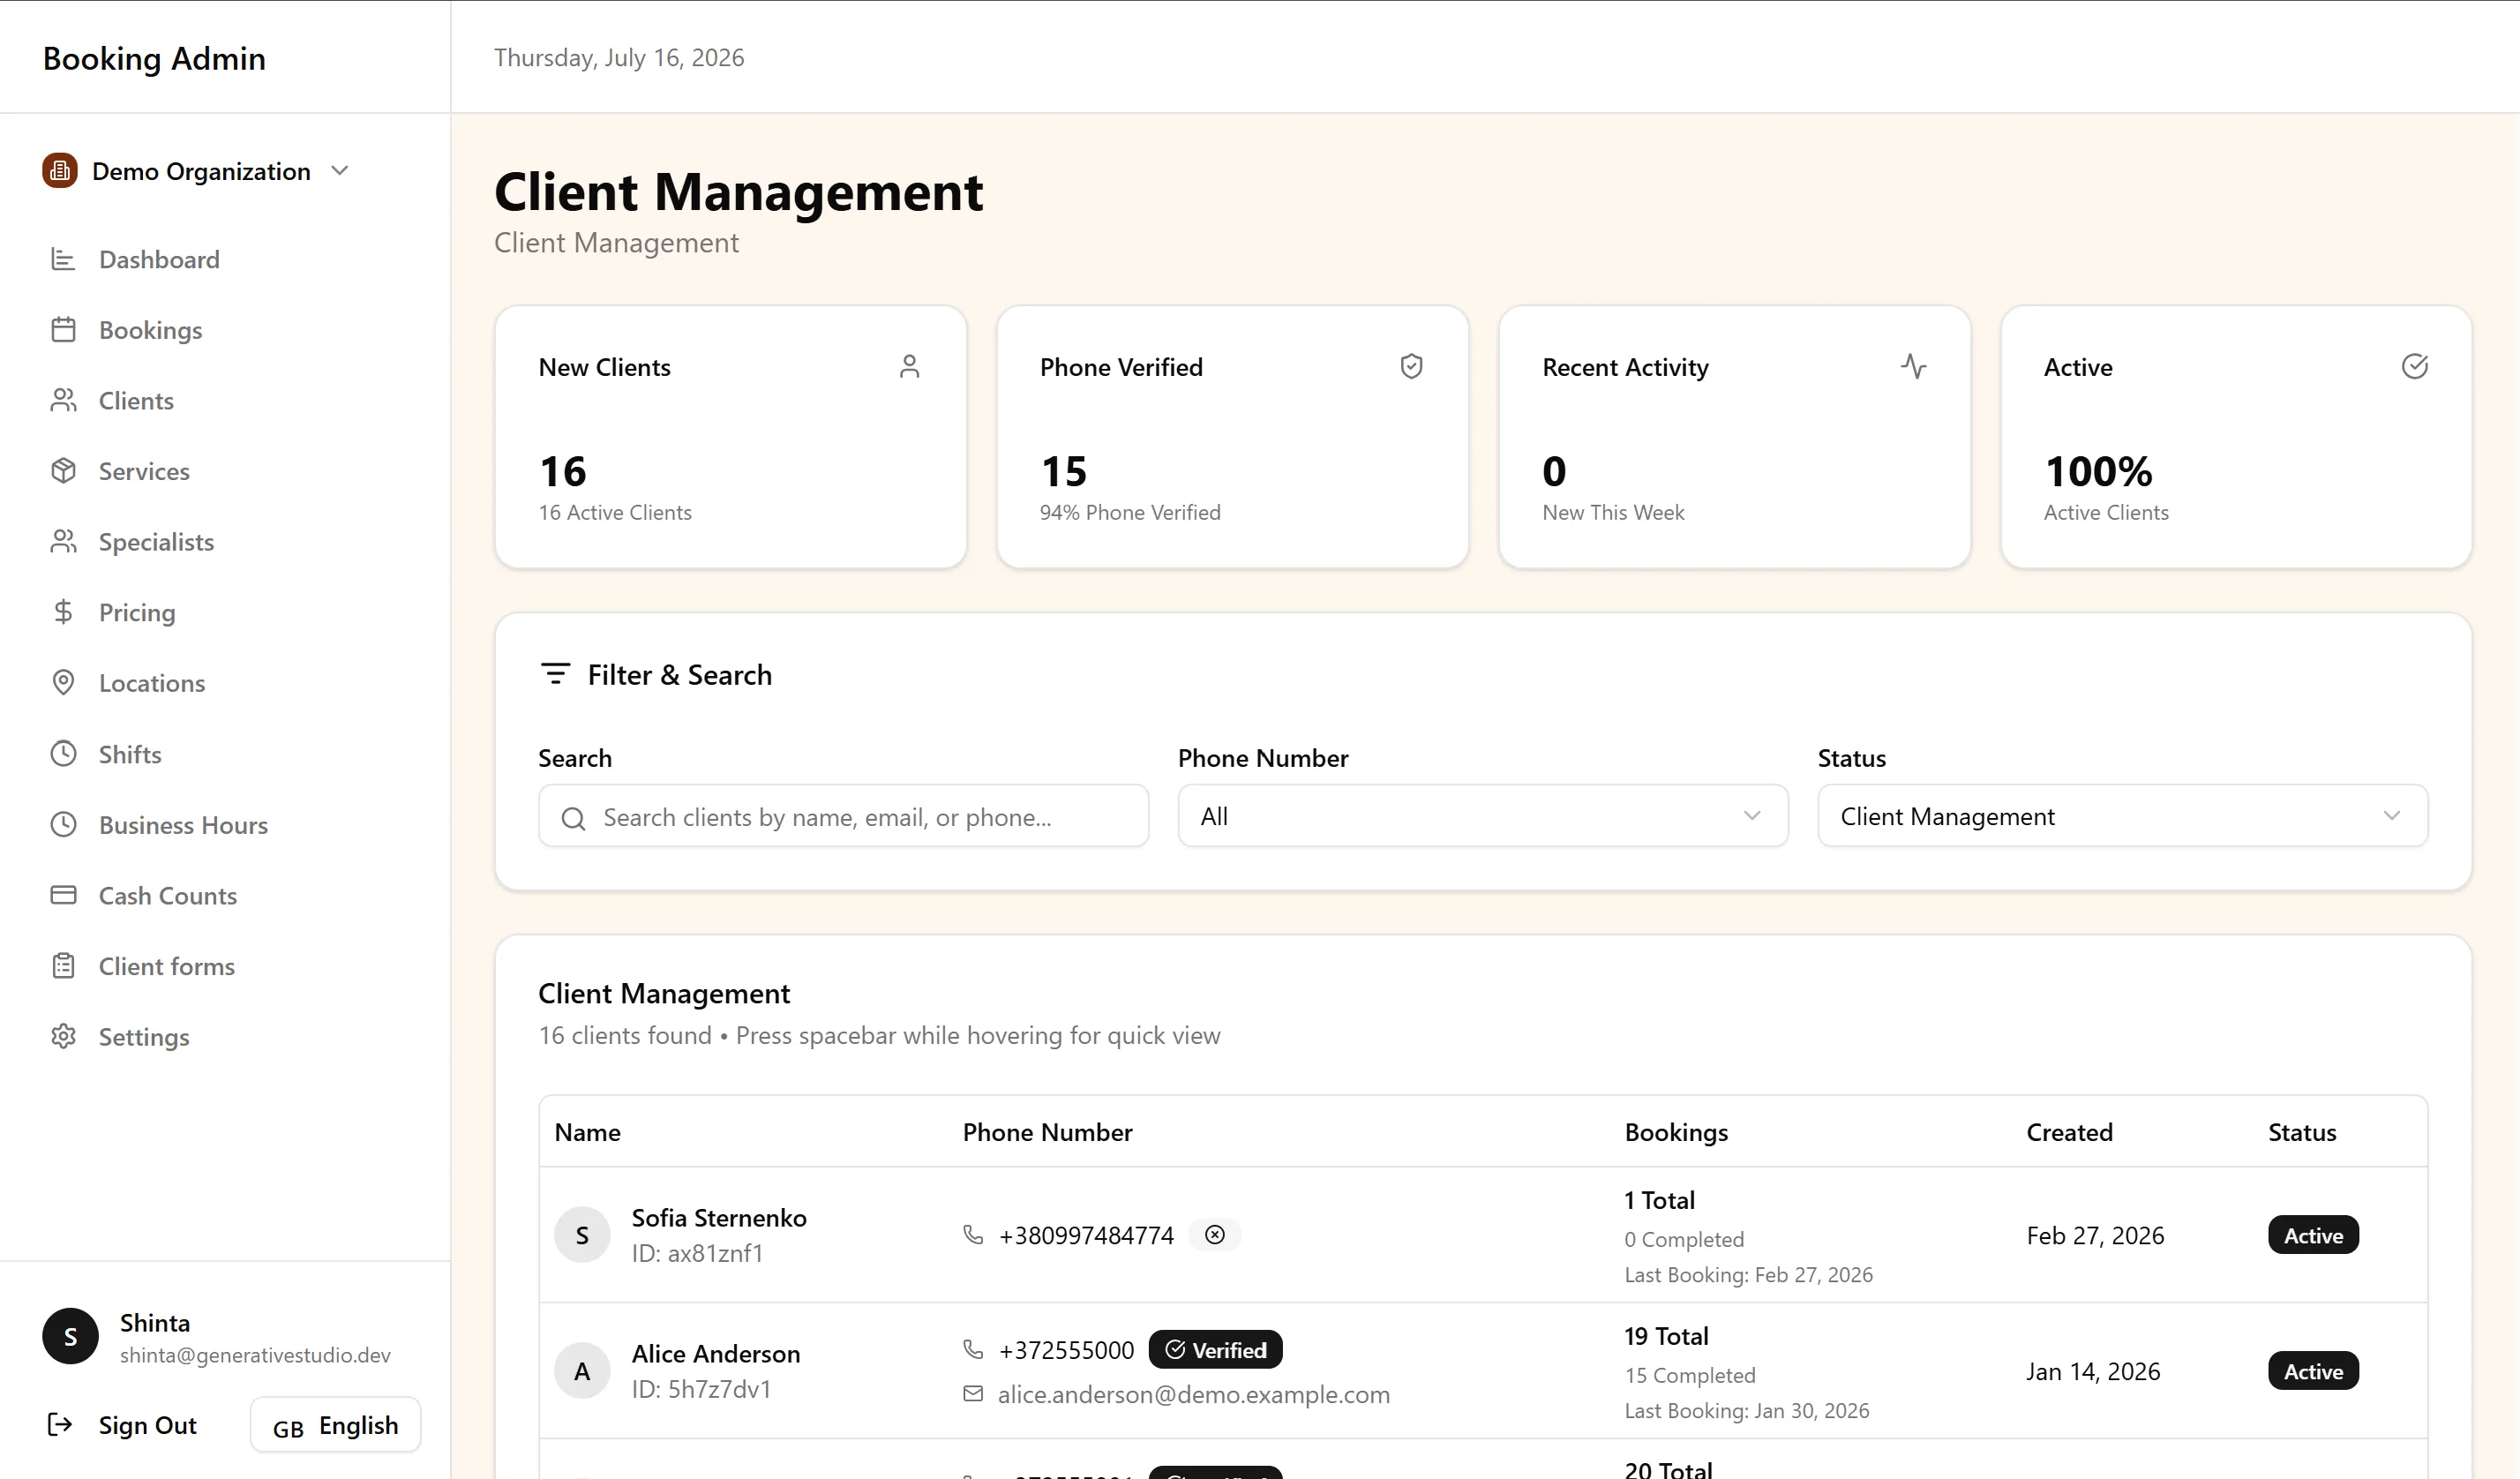Image resolution: width=2520 pixels, height=1479 pixels.
Task: Open Settings from the sidebar
Action: (144, 1036)
